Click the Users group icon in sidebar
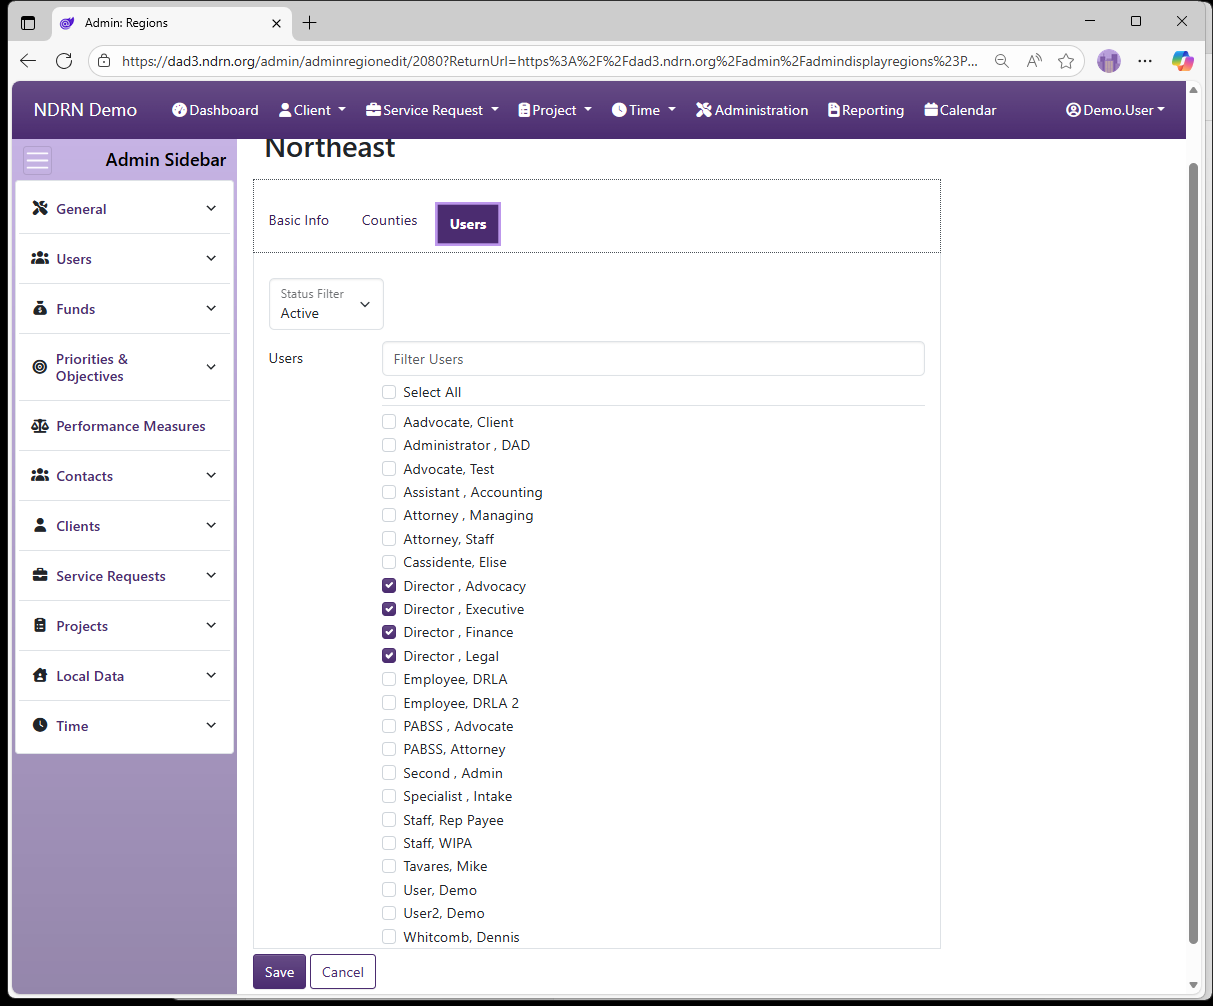 (x=40, y=258)
